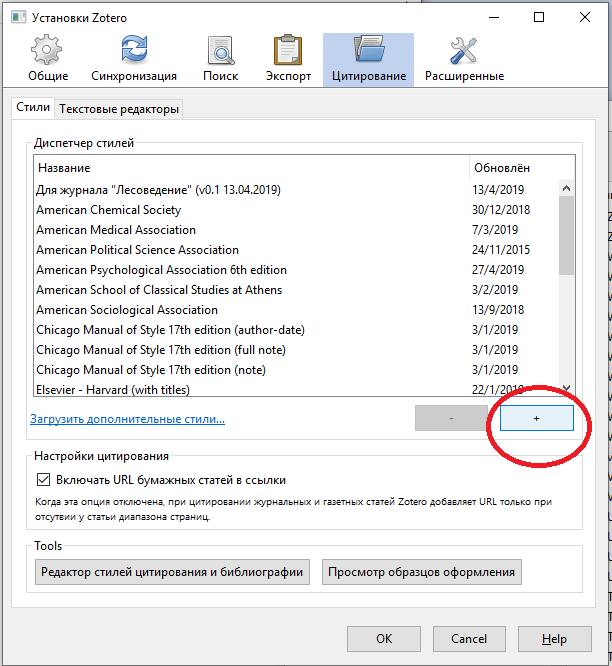Click the 24/11/2015 date cell
This screenshot has width=612, height=666.
point(501,250)
